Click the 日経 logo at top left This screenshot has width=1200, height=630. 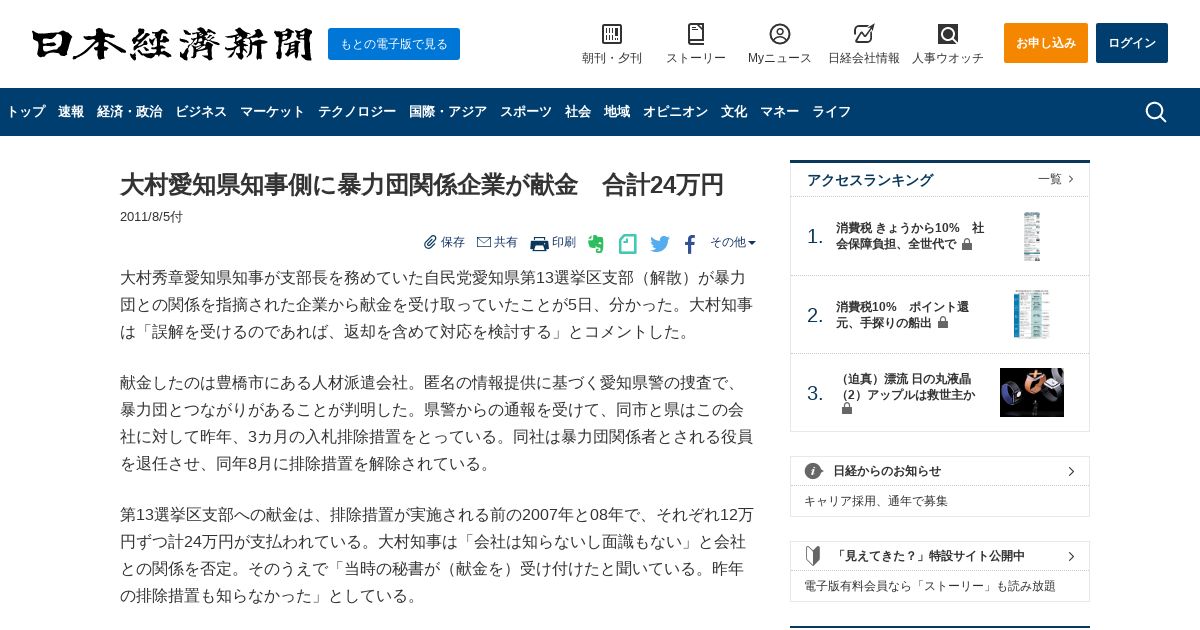tap(172, 45)
